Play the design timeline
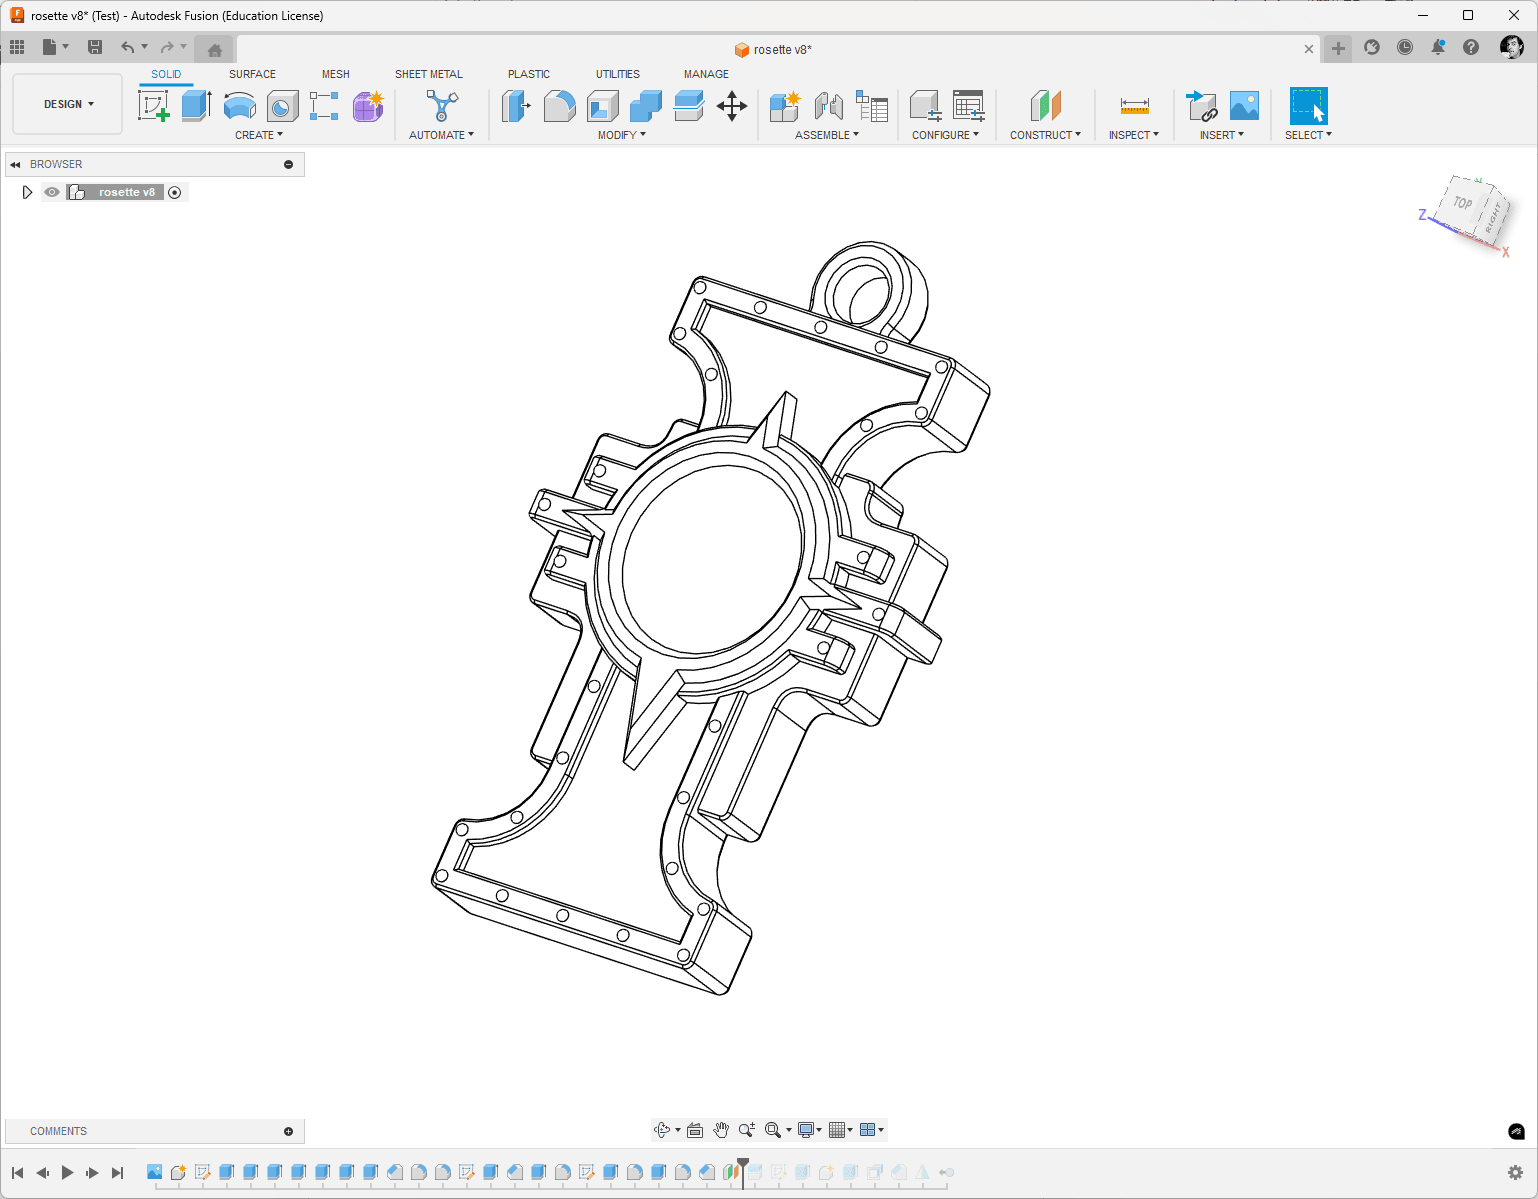The width and height of the screenshot is (1538, 1199). click(67, 1172)
